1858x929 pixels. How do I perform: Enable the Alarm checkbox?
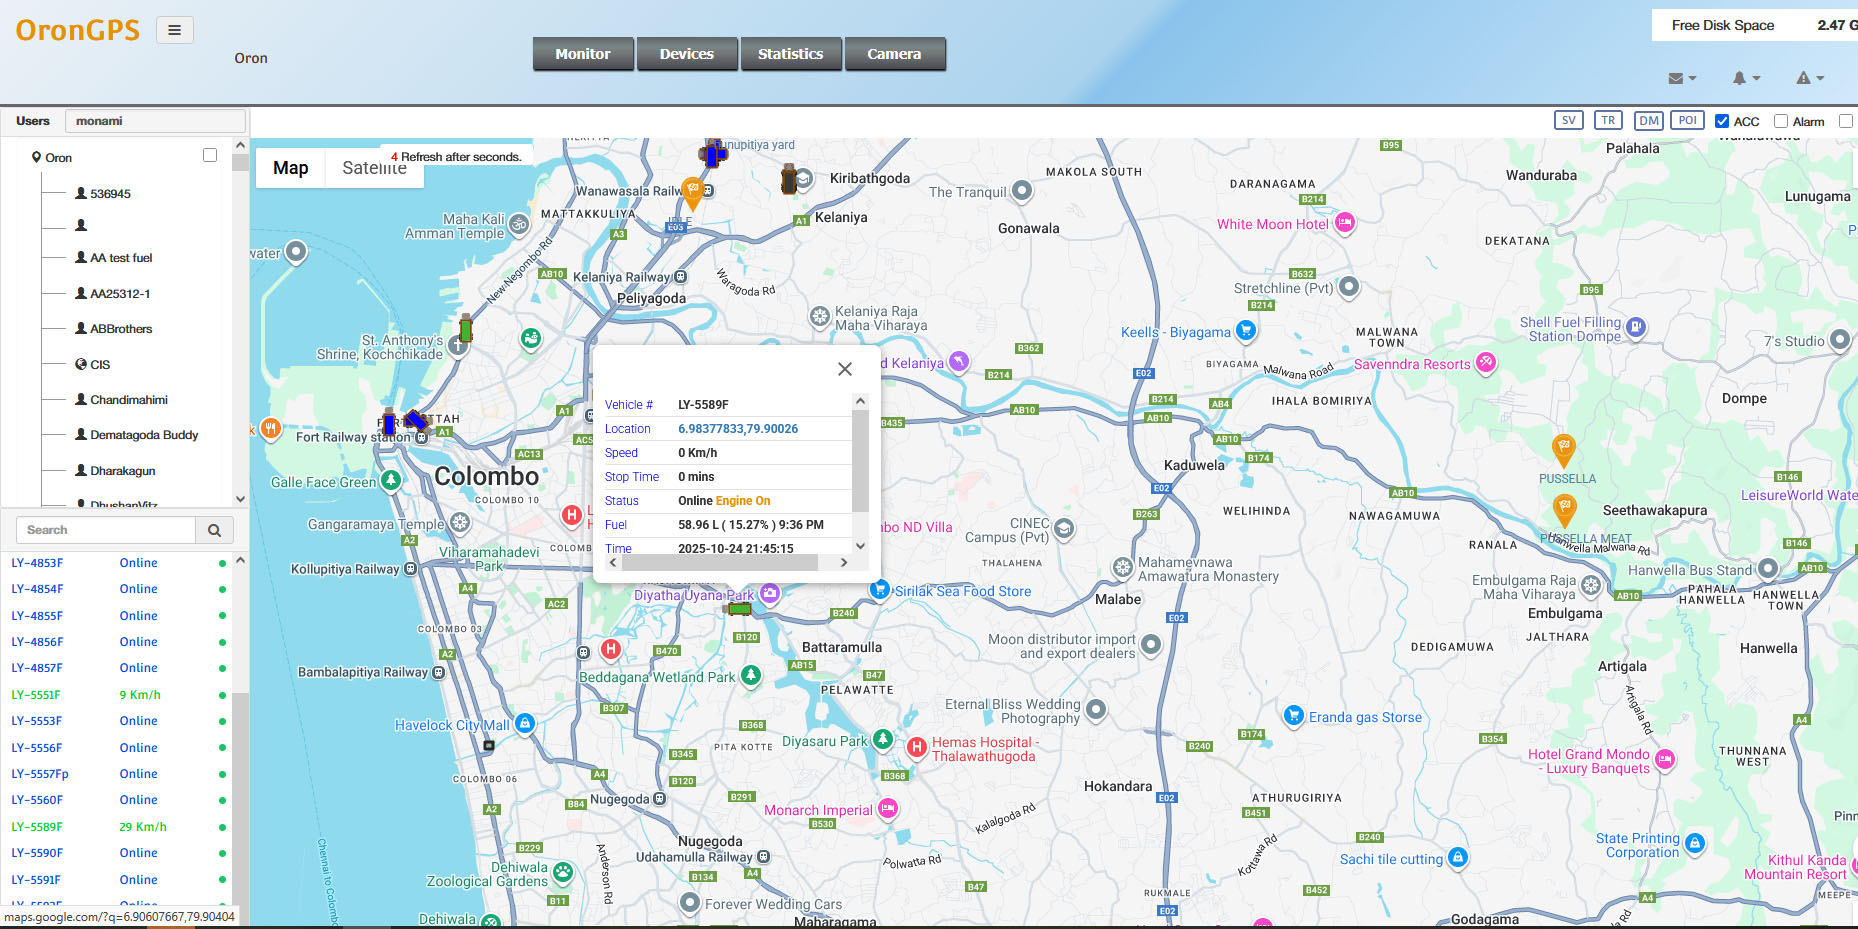[x=1781, y=120]
